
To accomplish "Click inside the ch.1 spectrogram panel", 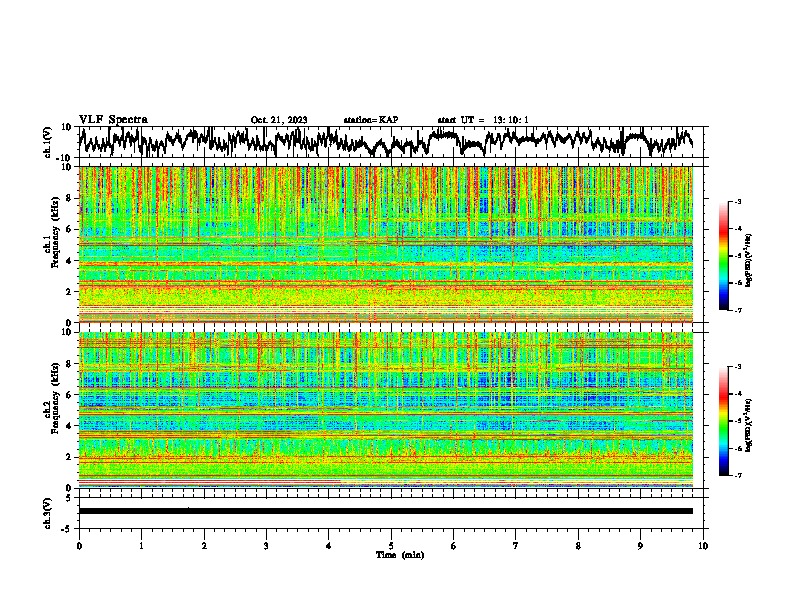I will 386,244.
